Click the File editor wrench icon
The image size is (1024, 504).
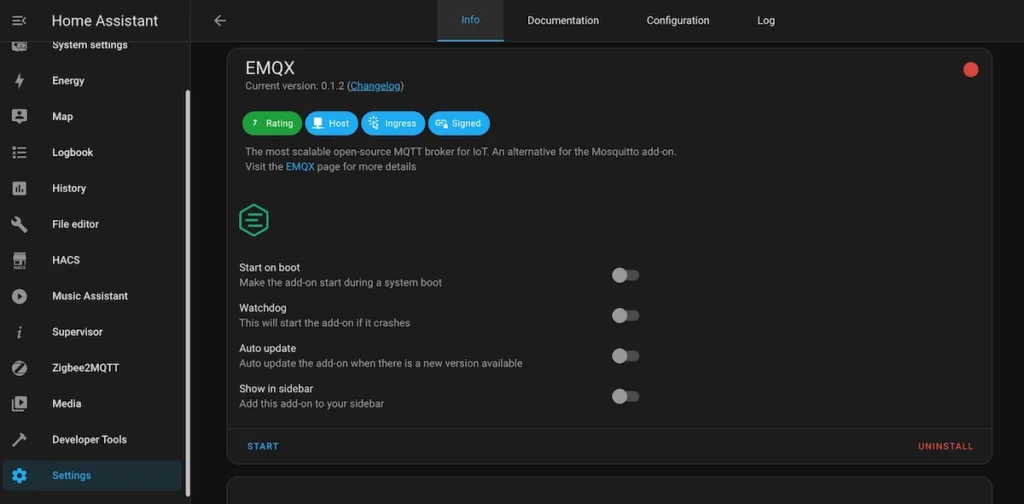19,225
